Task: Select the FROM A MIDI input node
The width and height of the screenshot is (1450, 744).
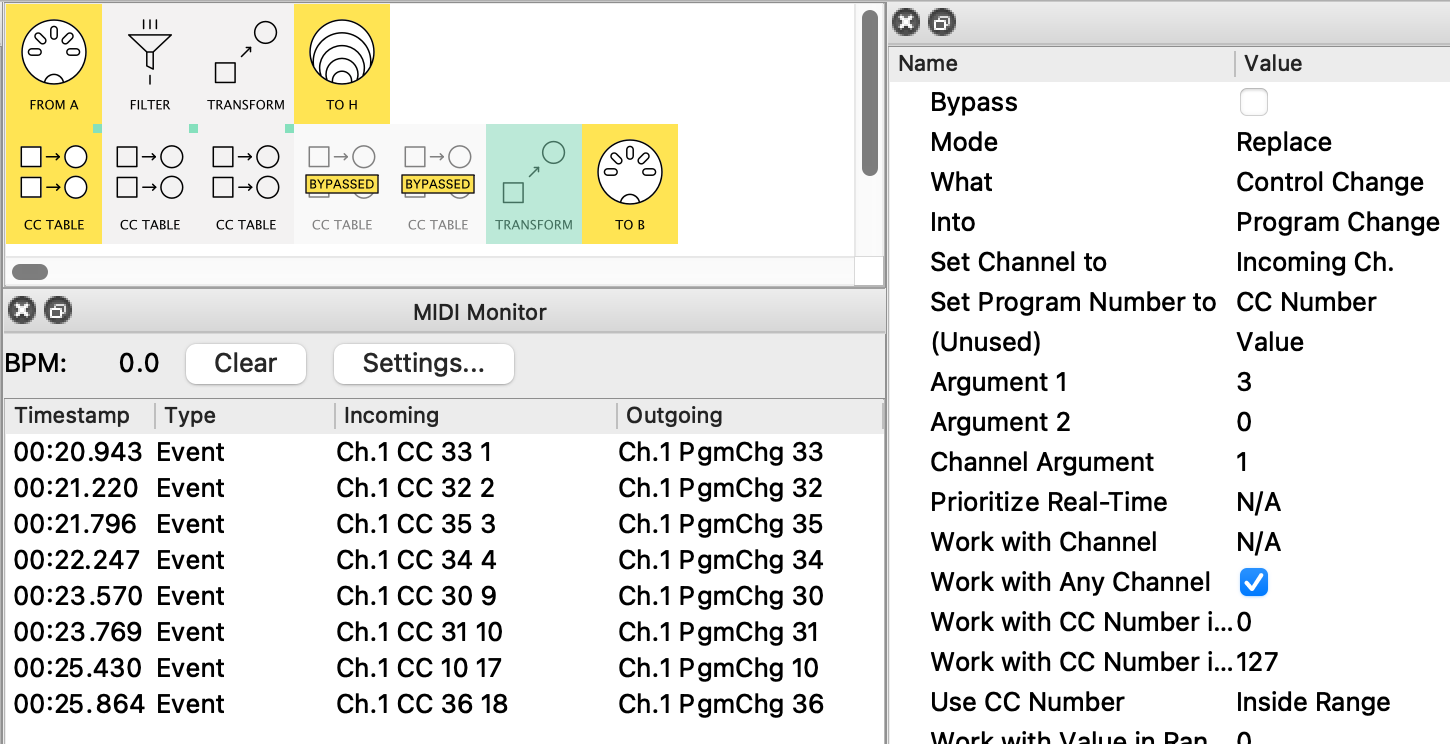Action: (53, 63)
